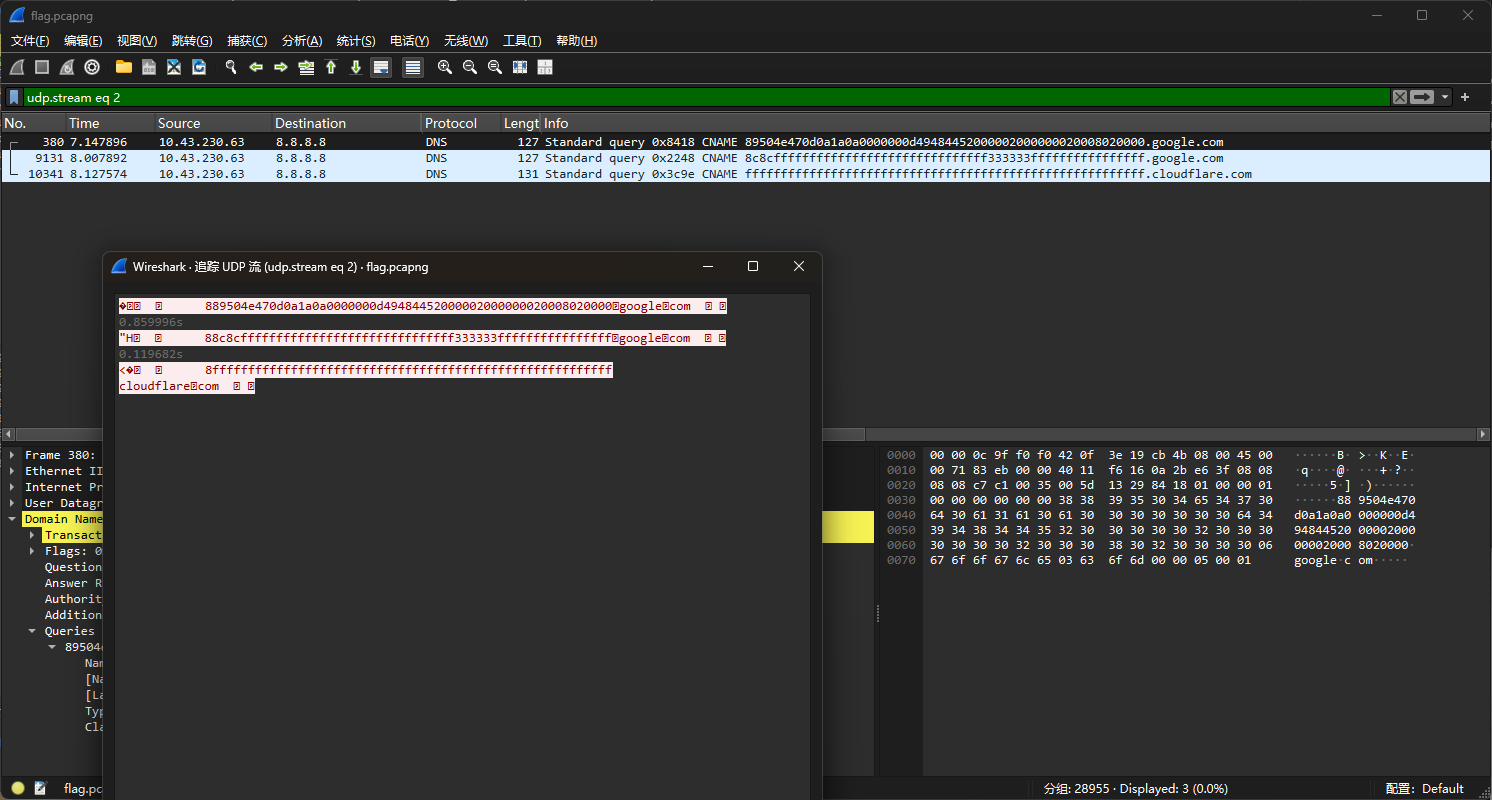Open display filter bookmark menu
The height and width of the screenshot is (800, 1492).
click(x=14, y=97)
